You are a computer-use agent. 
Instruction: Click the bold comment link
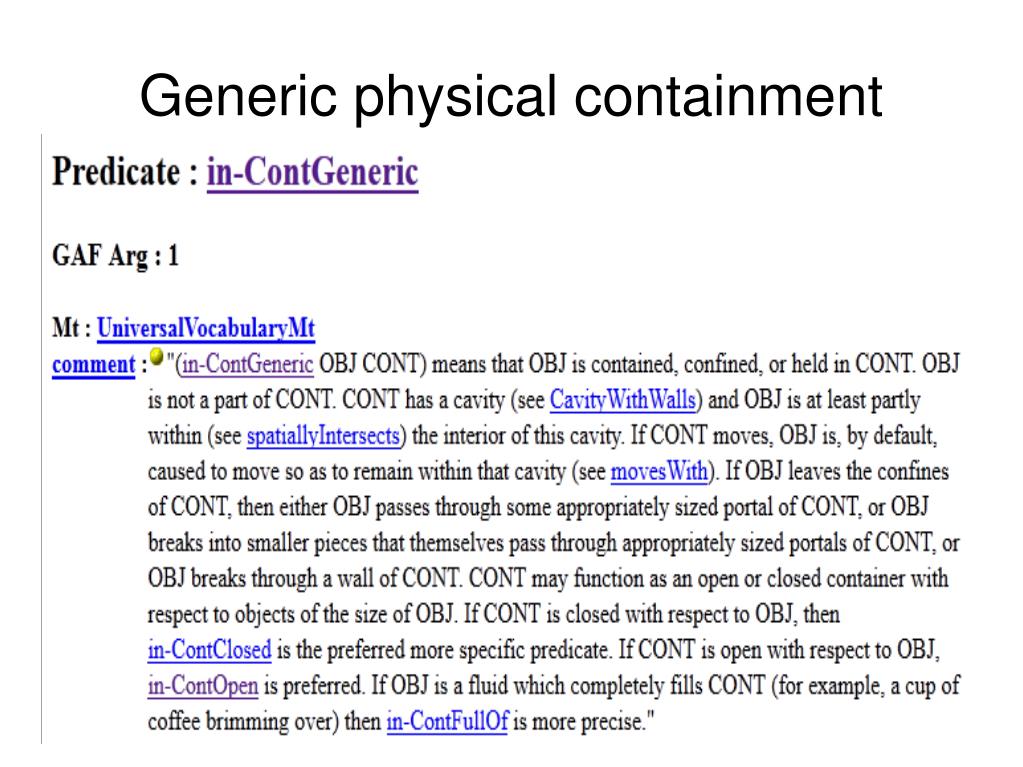pos(94,365)
